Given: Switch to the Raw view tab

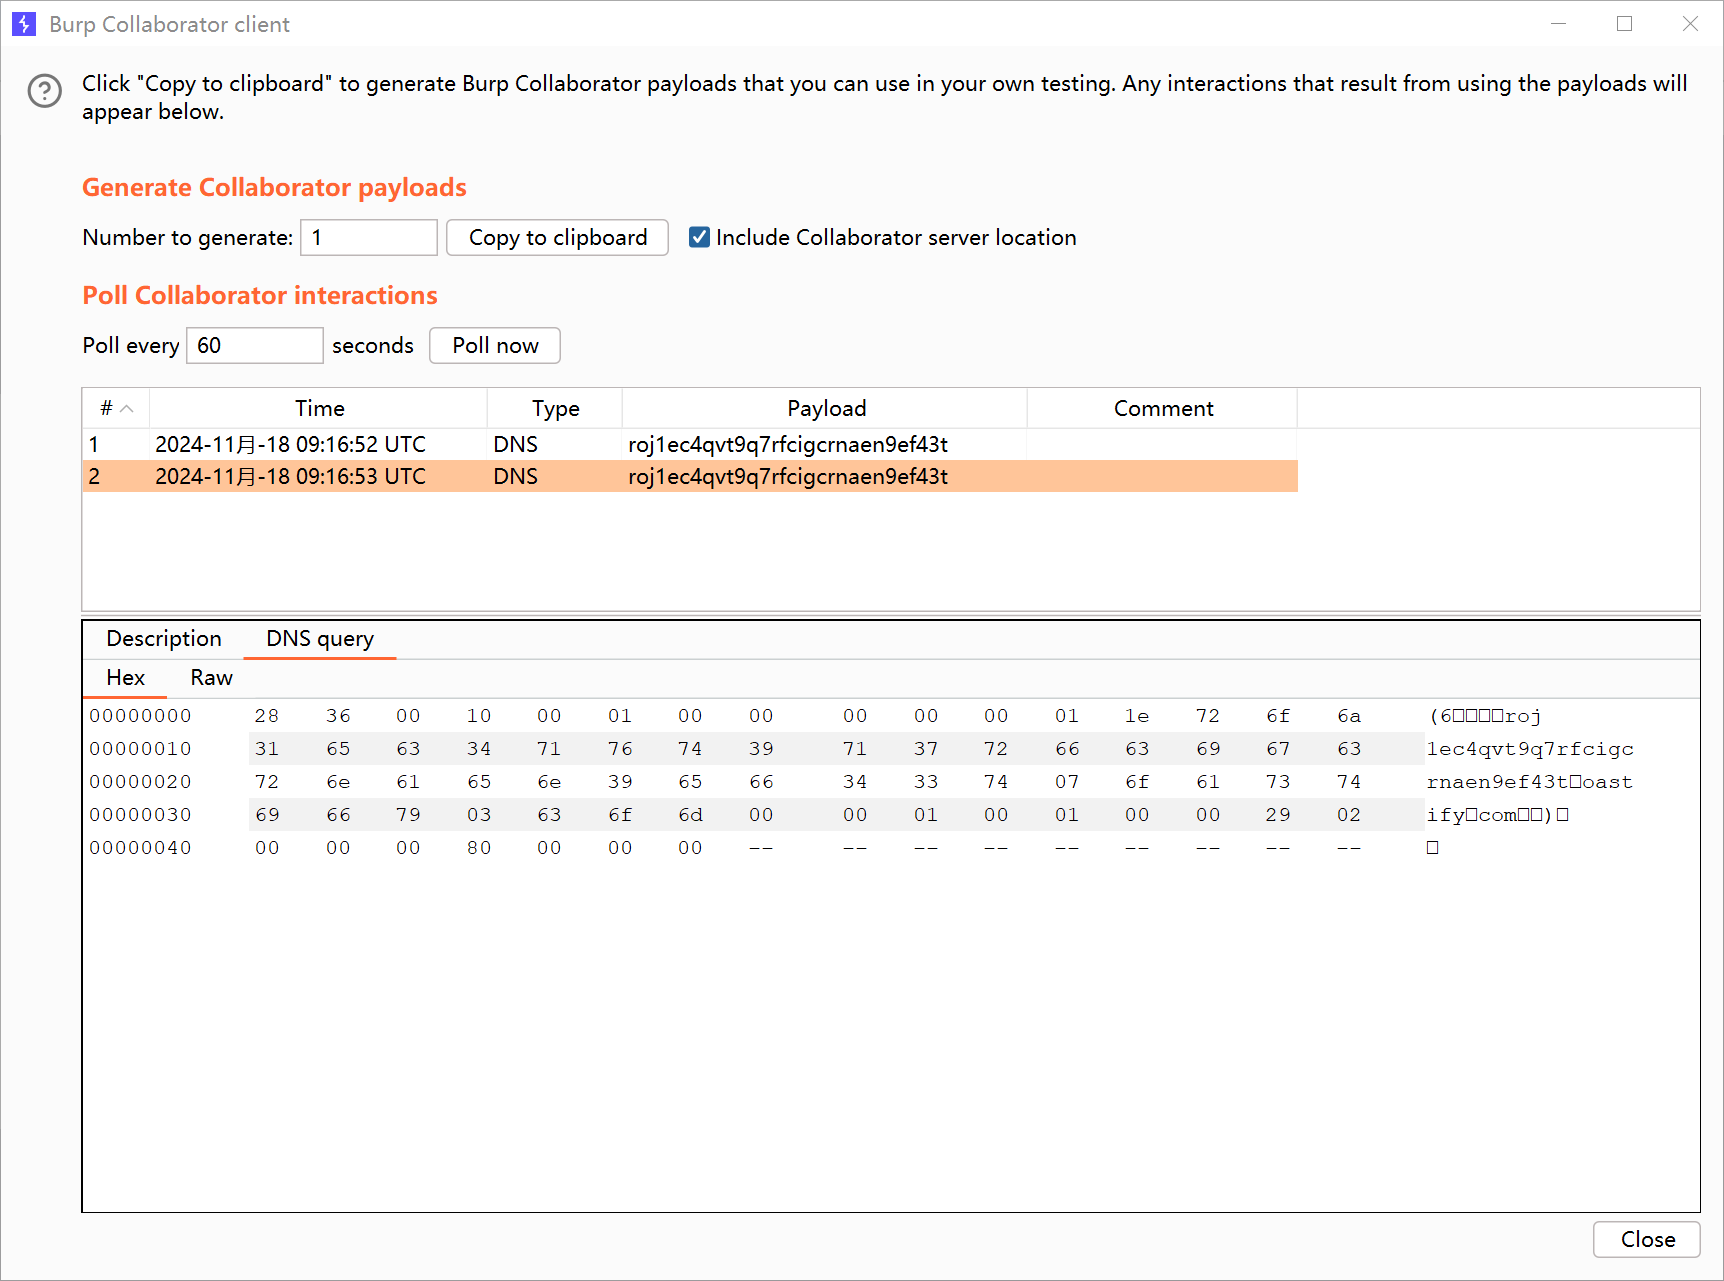Looking at the screenshot, I should pyautogui.click(x=211, y=677).
